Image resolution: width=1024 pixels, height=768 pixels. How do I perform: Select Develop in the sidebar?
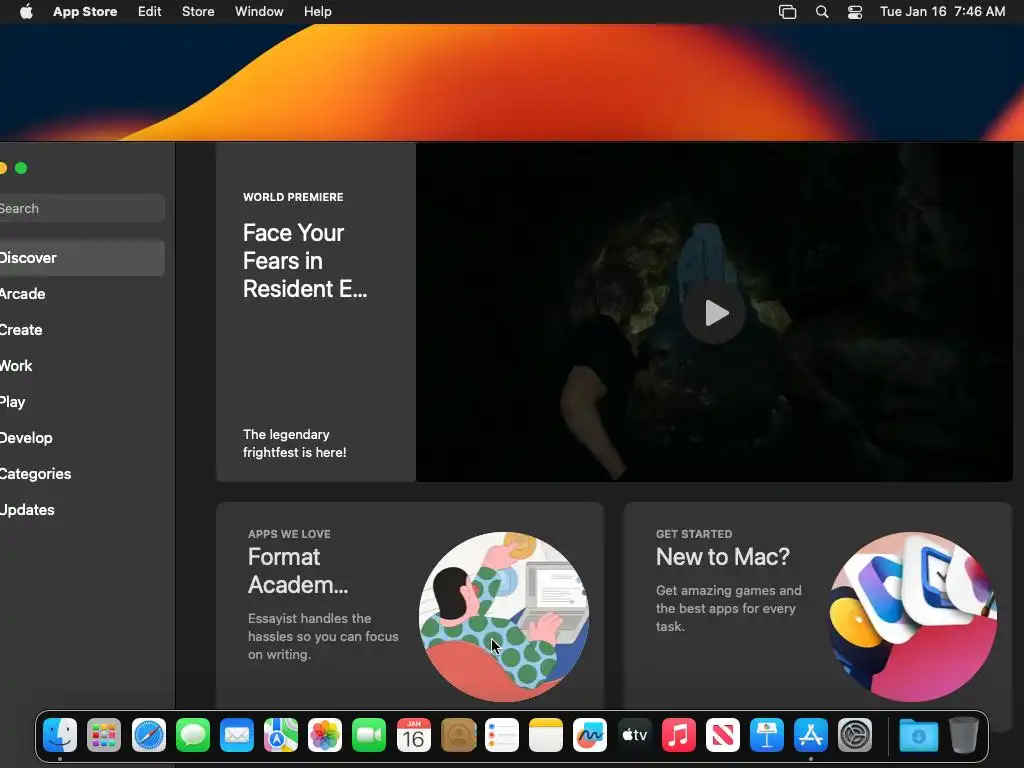[82, 438]
